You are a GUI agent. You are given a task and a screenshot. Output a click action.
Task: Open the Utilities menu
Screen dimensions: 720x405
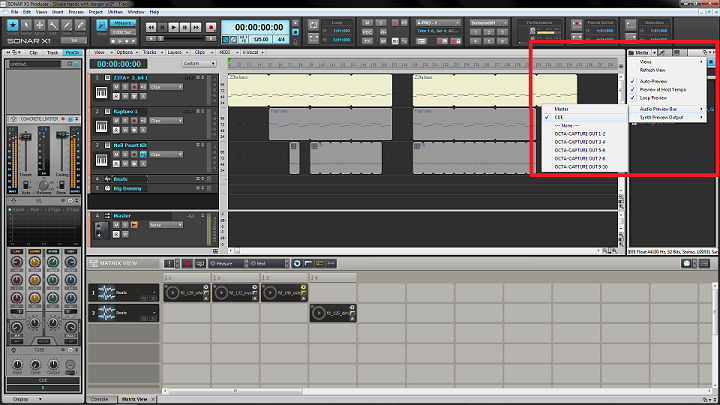coord(115,12)
